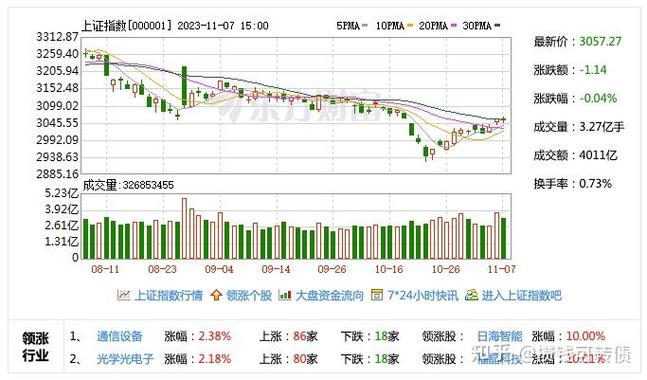This screenshot has height=380, width=647.
Task: Click the 10-16 date axis label
Action: (x=389, y=269)
